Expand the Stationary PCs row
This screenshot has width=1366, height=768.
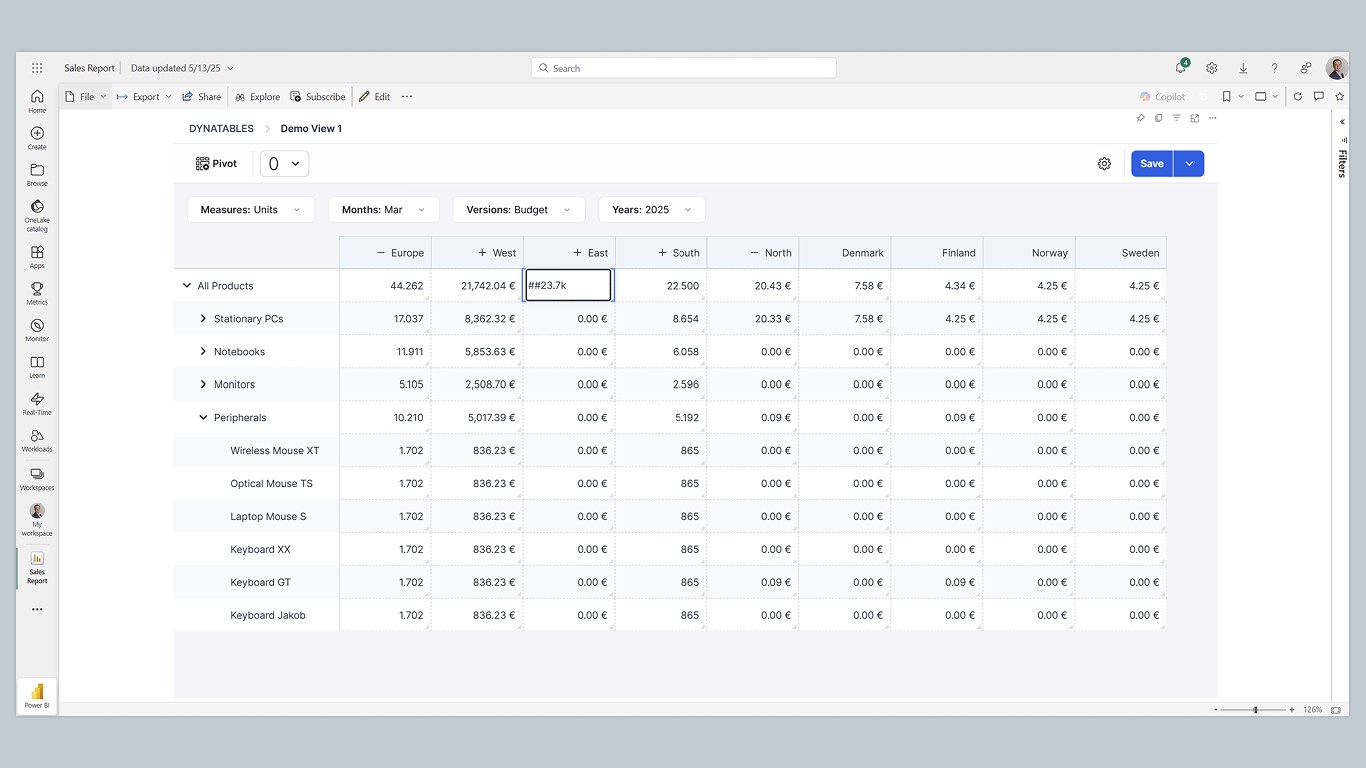point(203,319)
